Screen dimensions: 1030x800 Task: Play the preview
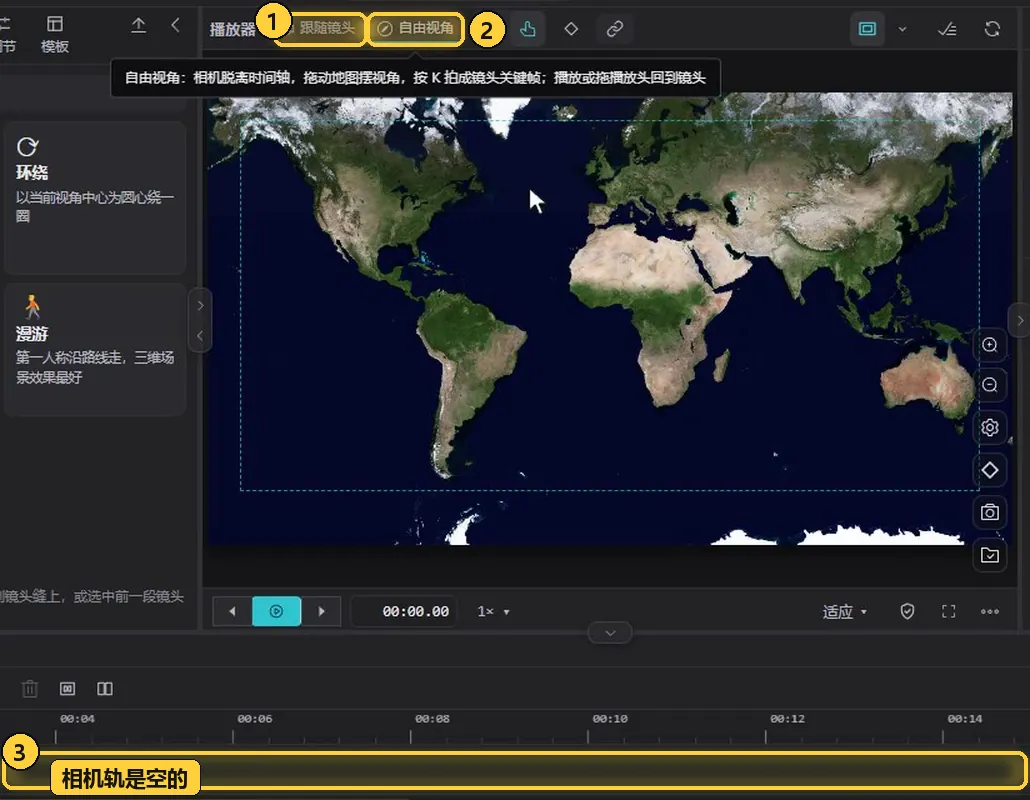277,611
